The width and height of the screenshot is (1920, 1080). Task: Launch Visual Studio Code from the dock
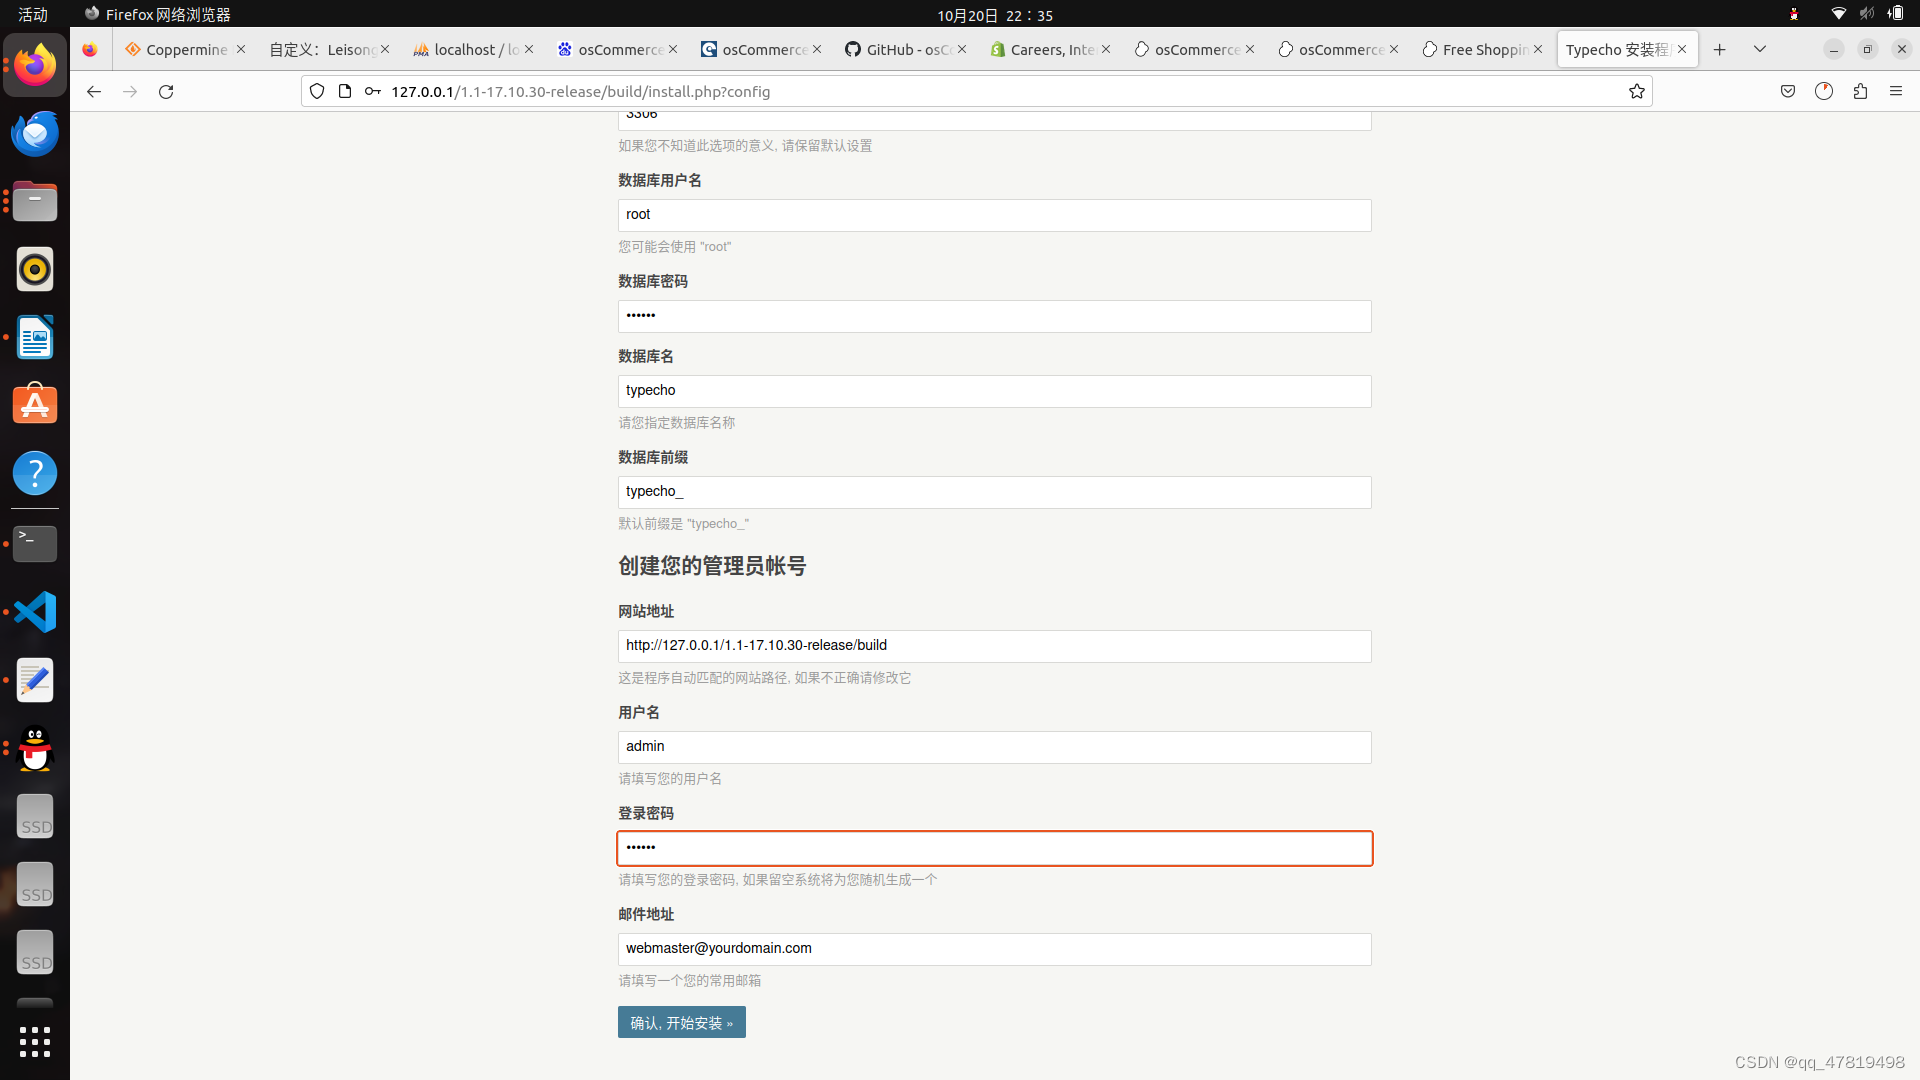point(35,611)
